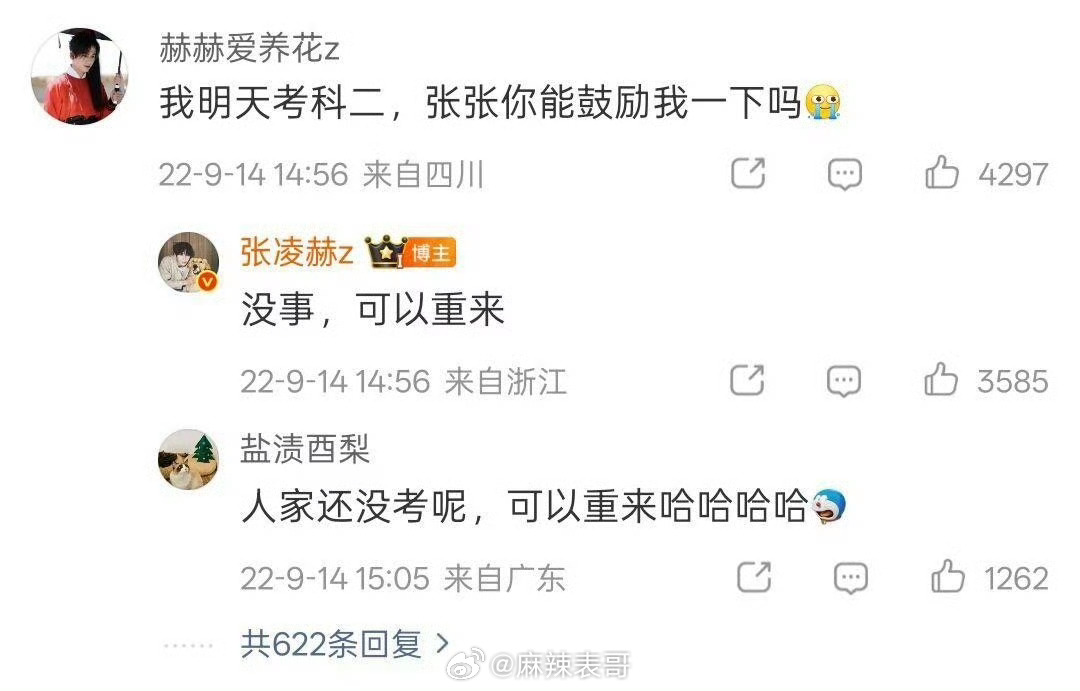Open 赫赫爱养花z's profile avatar
This screenshot has width=1080, height=691.
(x=80, y=76)
